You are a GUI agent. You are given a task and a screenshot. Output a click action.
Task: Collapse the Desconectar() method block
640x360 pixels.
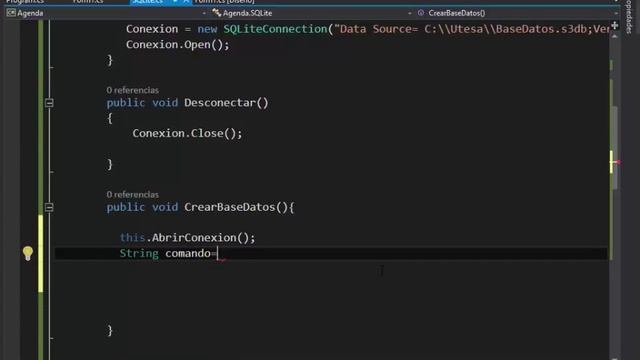(x=49, y=103)
